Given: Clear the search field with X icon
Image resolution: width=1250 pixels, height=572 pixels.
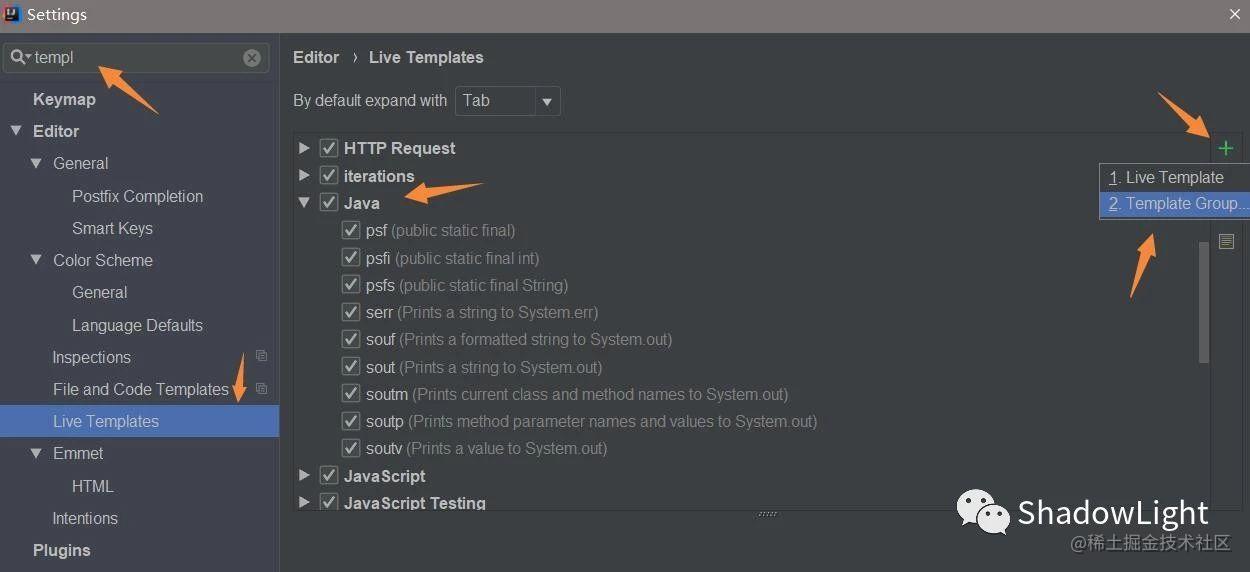Looking at the screenshot, I should (252, 58).
